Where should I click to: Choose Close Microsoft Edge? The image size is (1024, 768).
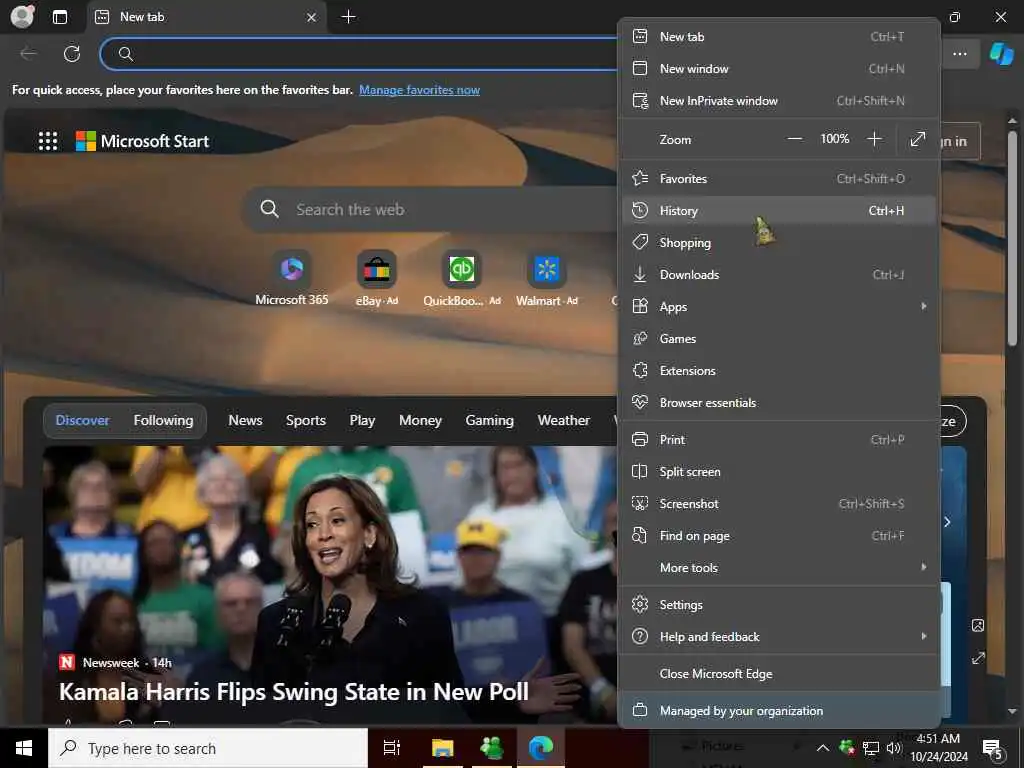[x=779, y=673]
